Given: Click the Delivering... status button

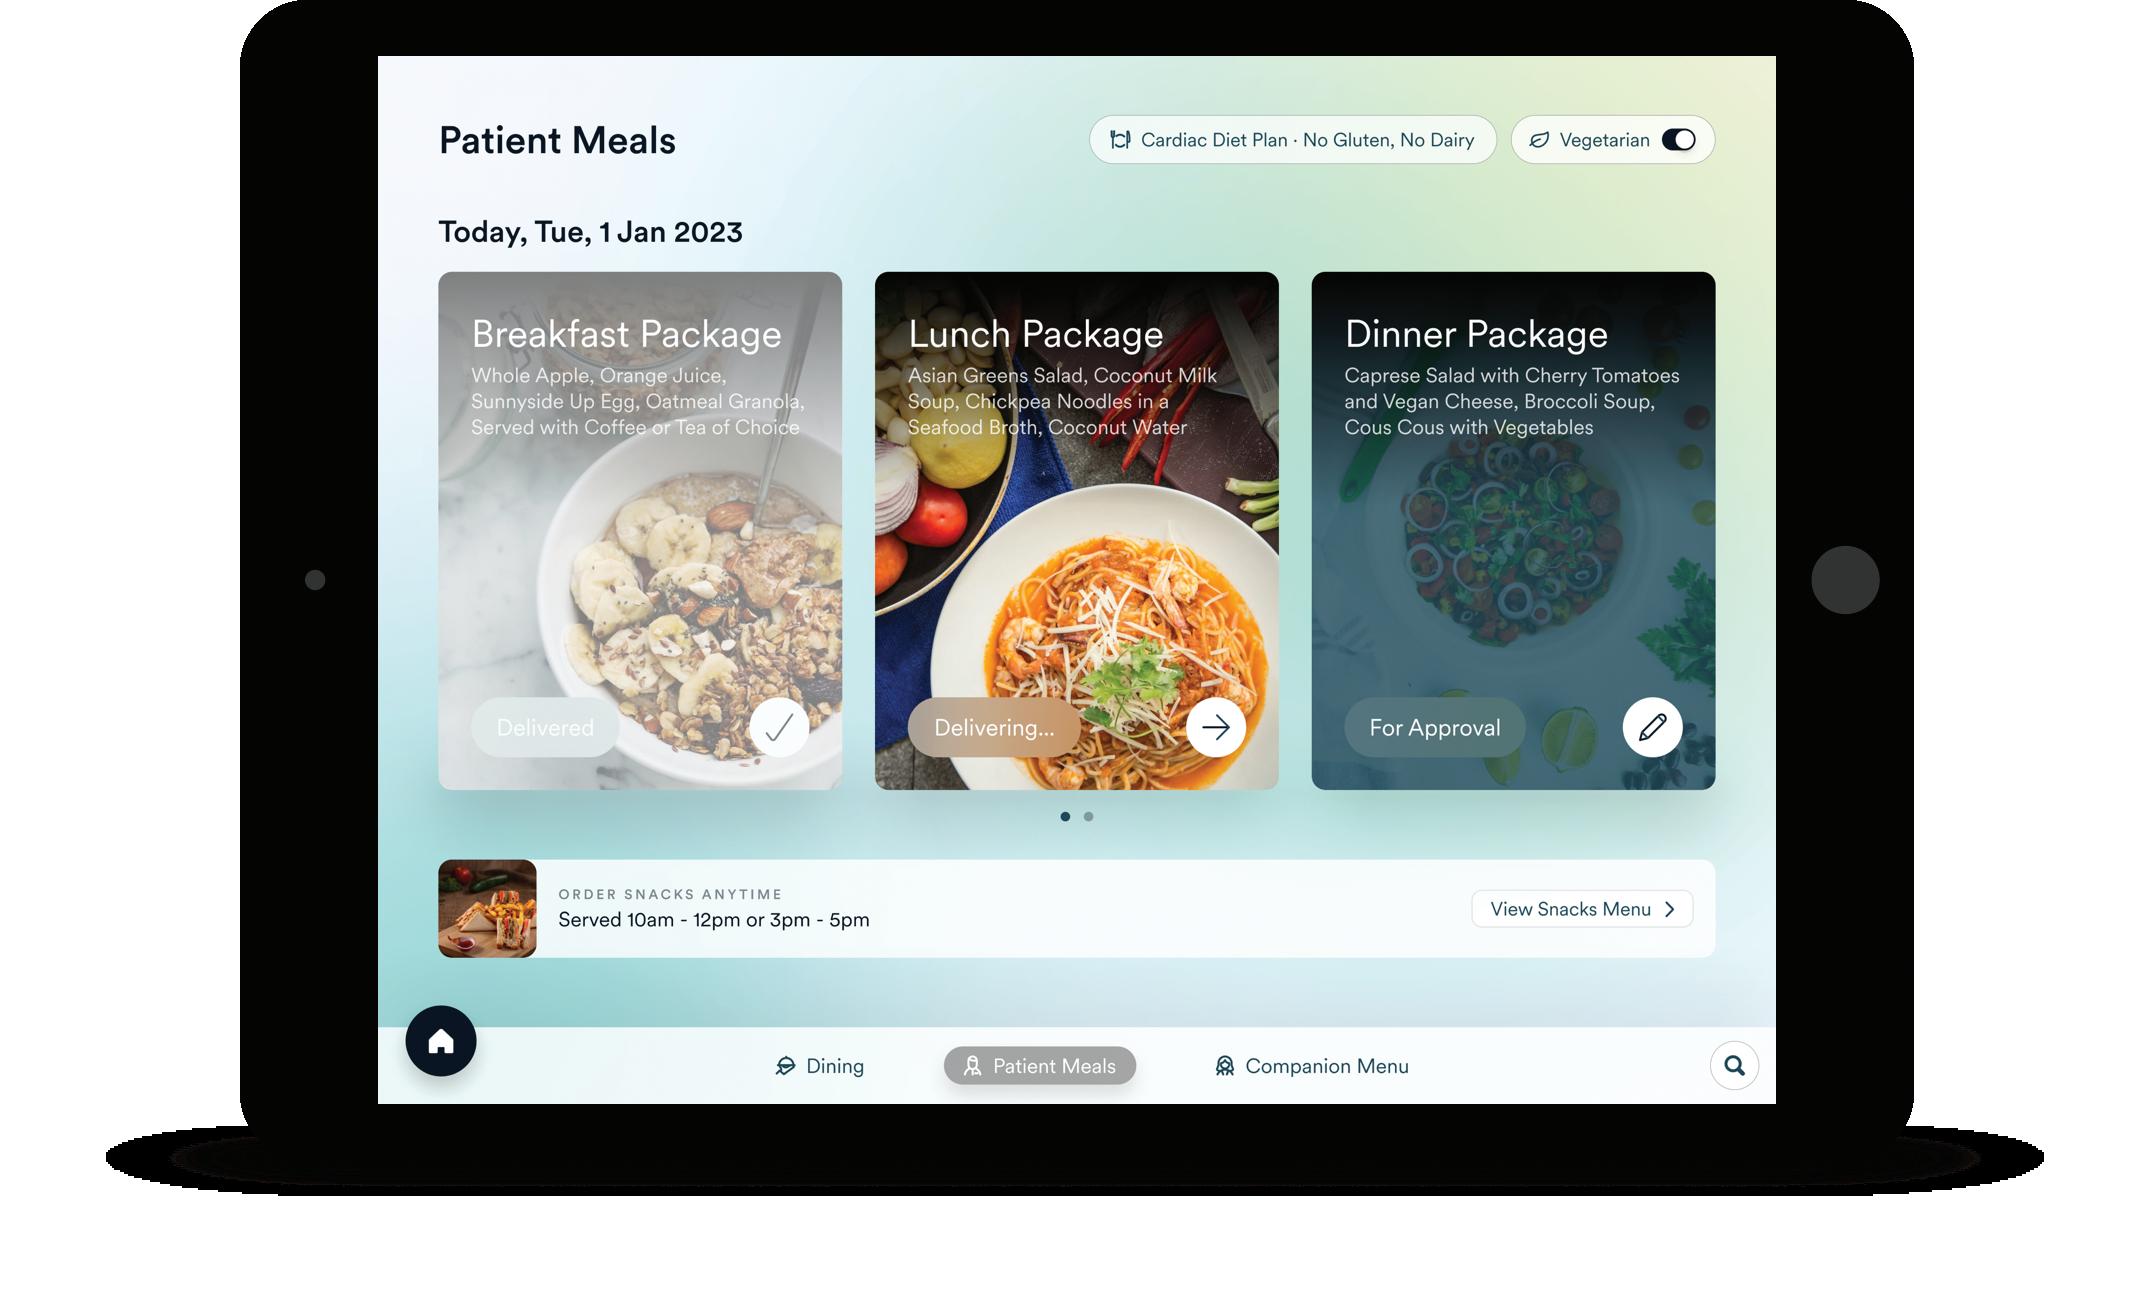Looking at the screenshot, I should [x=994, y=727].
